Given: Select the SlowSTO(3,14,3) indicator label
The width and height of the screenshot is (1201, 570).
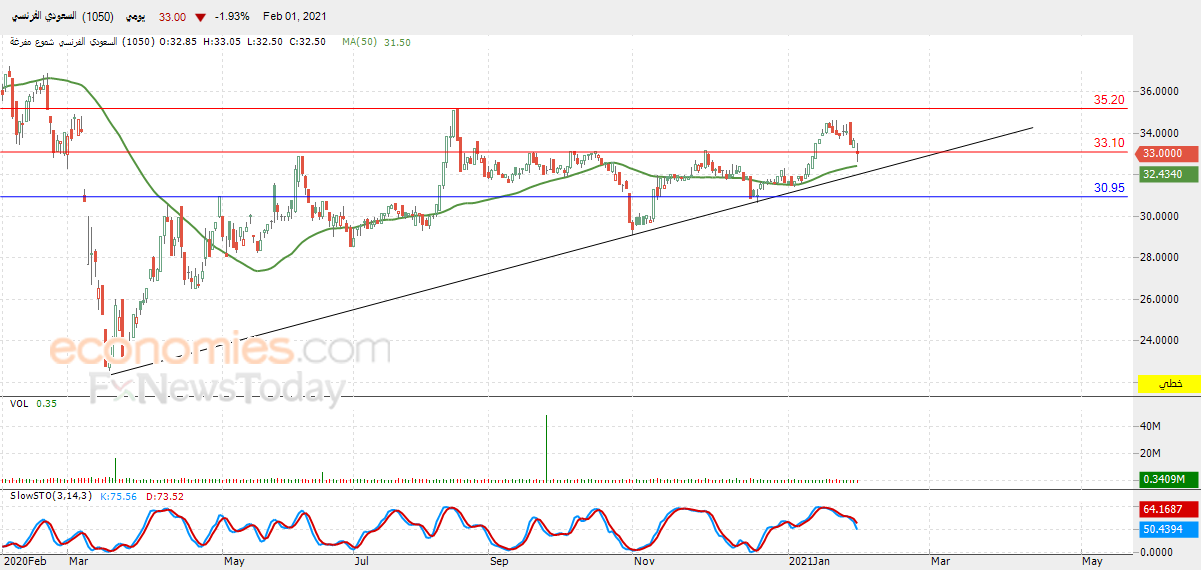Looking at the screenshot, I should [51, 495].
